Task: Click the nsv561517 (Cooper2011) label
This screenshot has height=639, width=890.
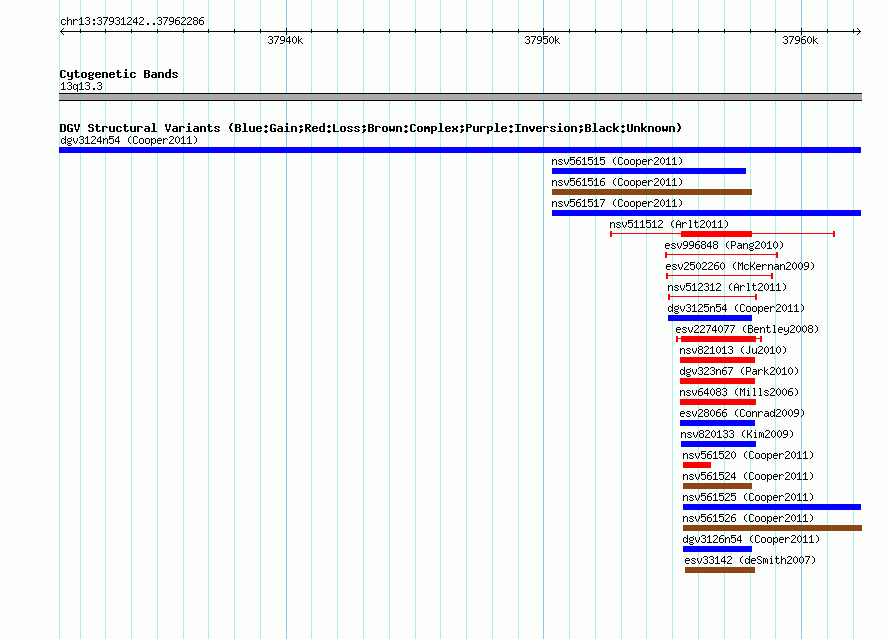Action: coord(617,203)
